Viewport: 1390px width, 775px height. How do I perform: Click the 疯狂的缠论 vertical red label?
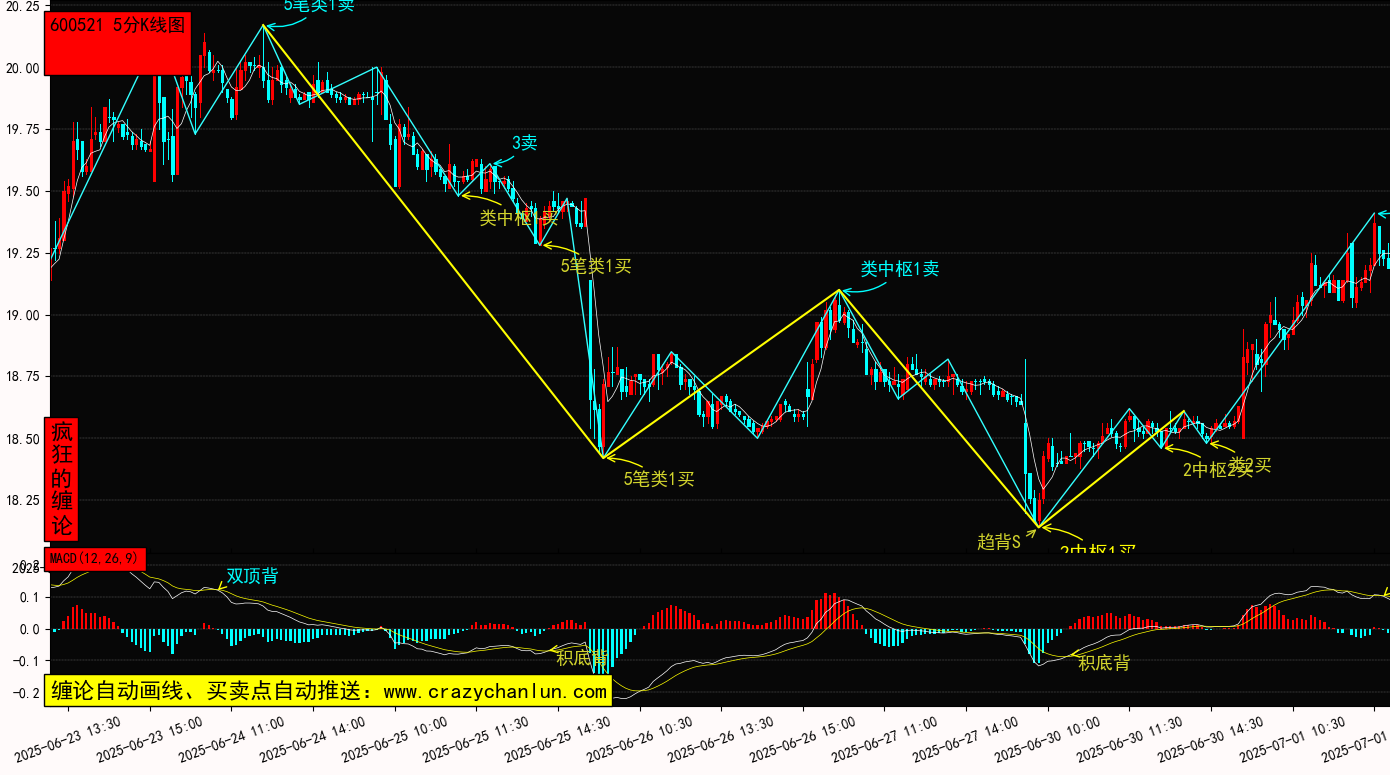62,478
